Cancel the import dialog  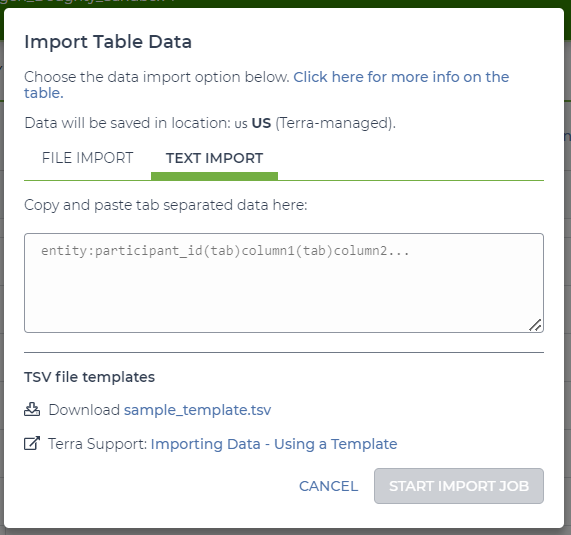(x=328, y=486)
